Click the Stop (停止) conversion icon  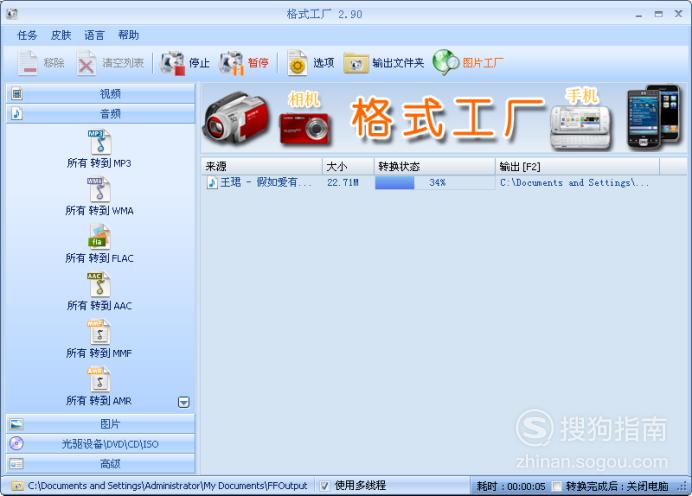[x=173, y=63]
